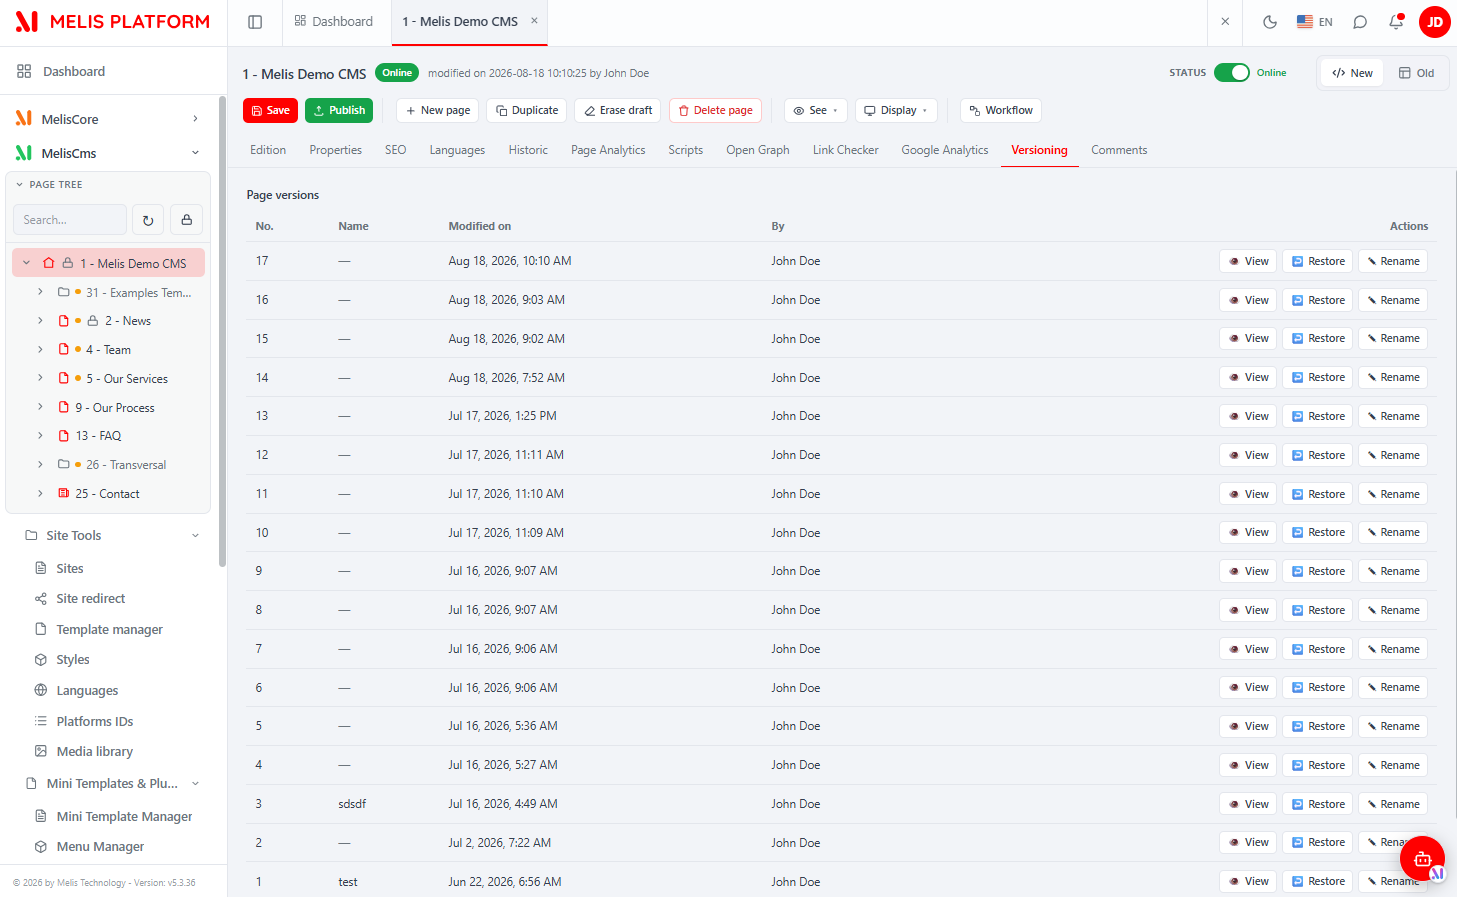Expand MelisCore menu
The image size is (1457, 897).
coord(195,119)
